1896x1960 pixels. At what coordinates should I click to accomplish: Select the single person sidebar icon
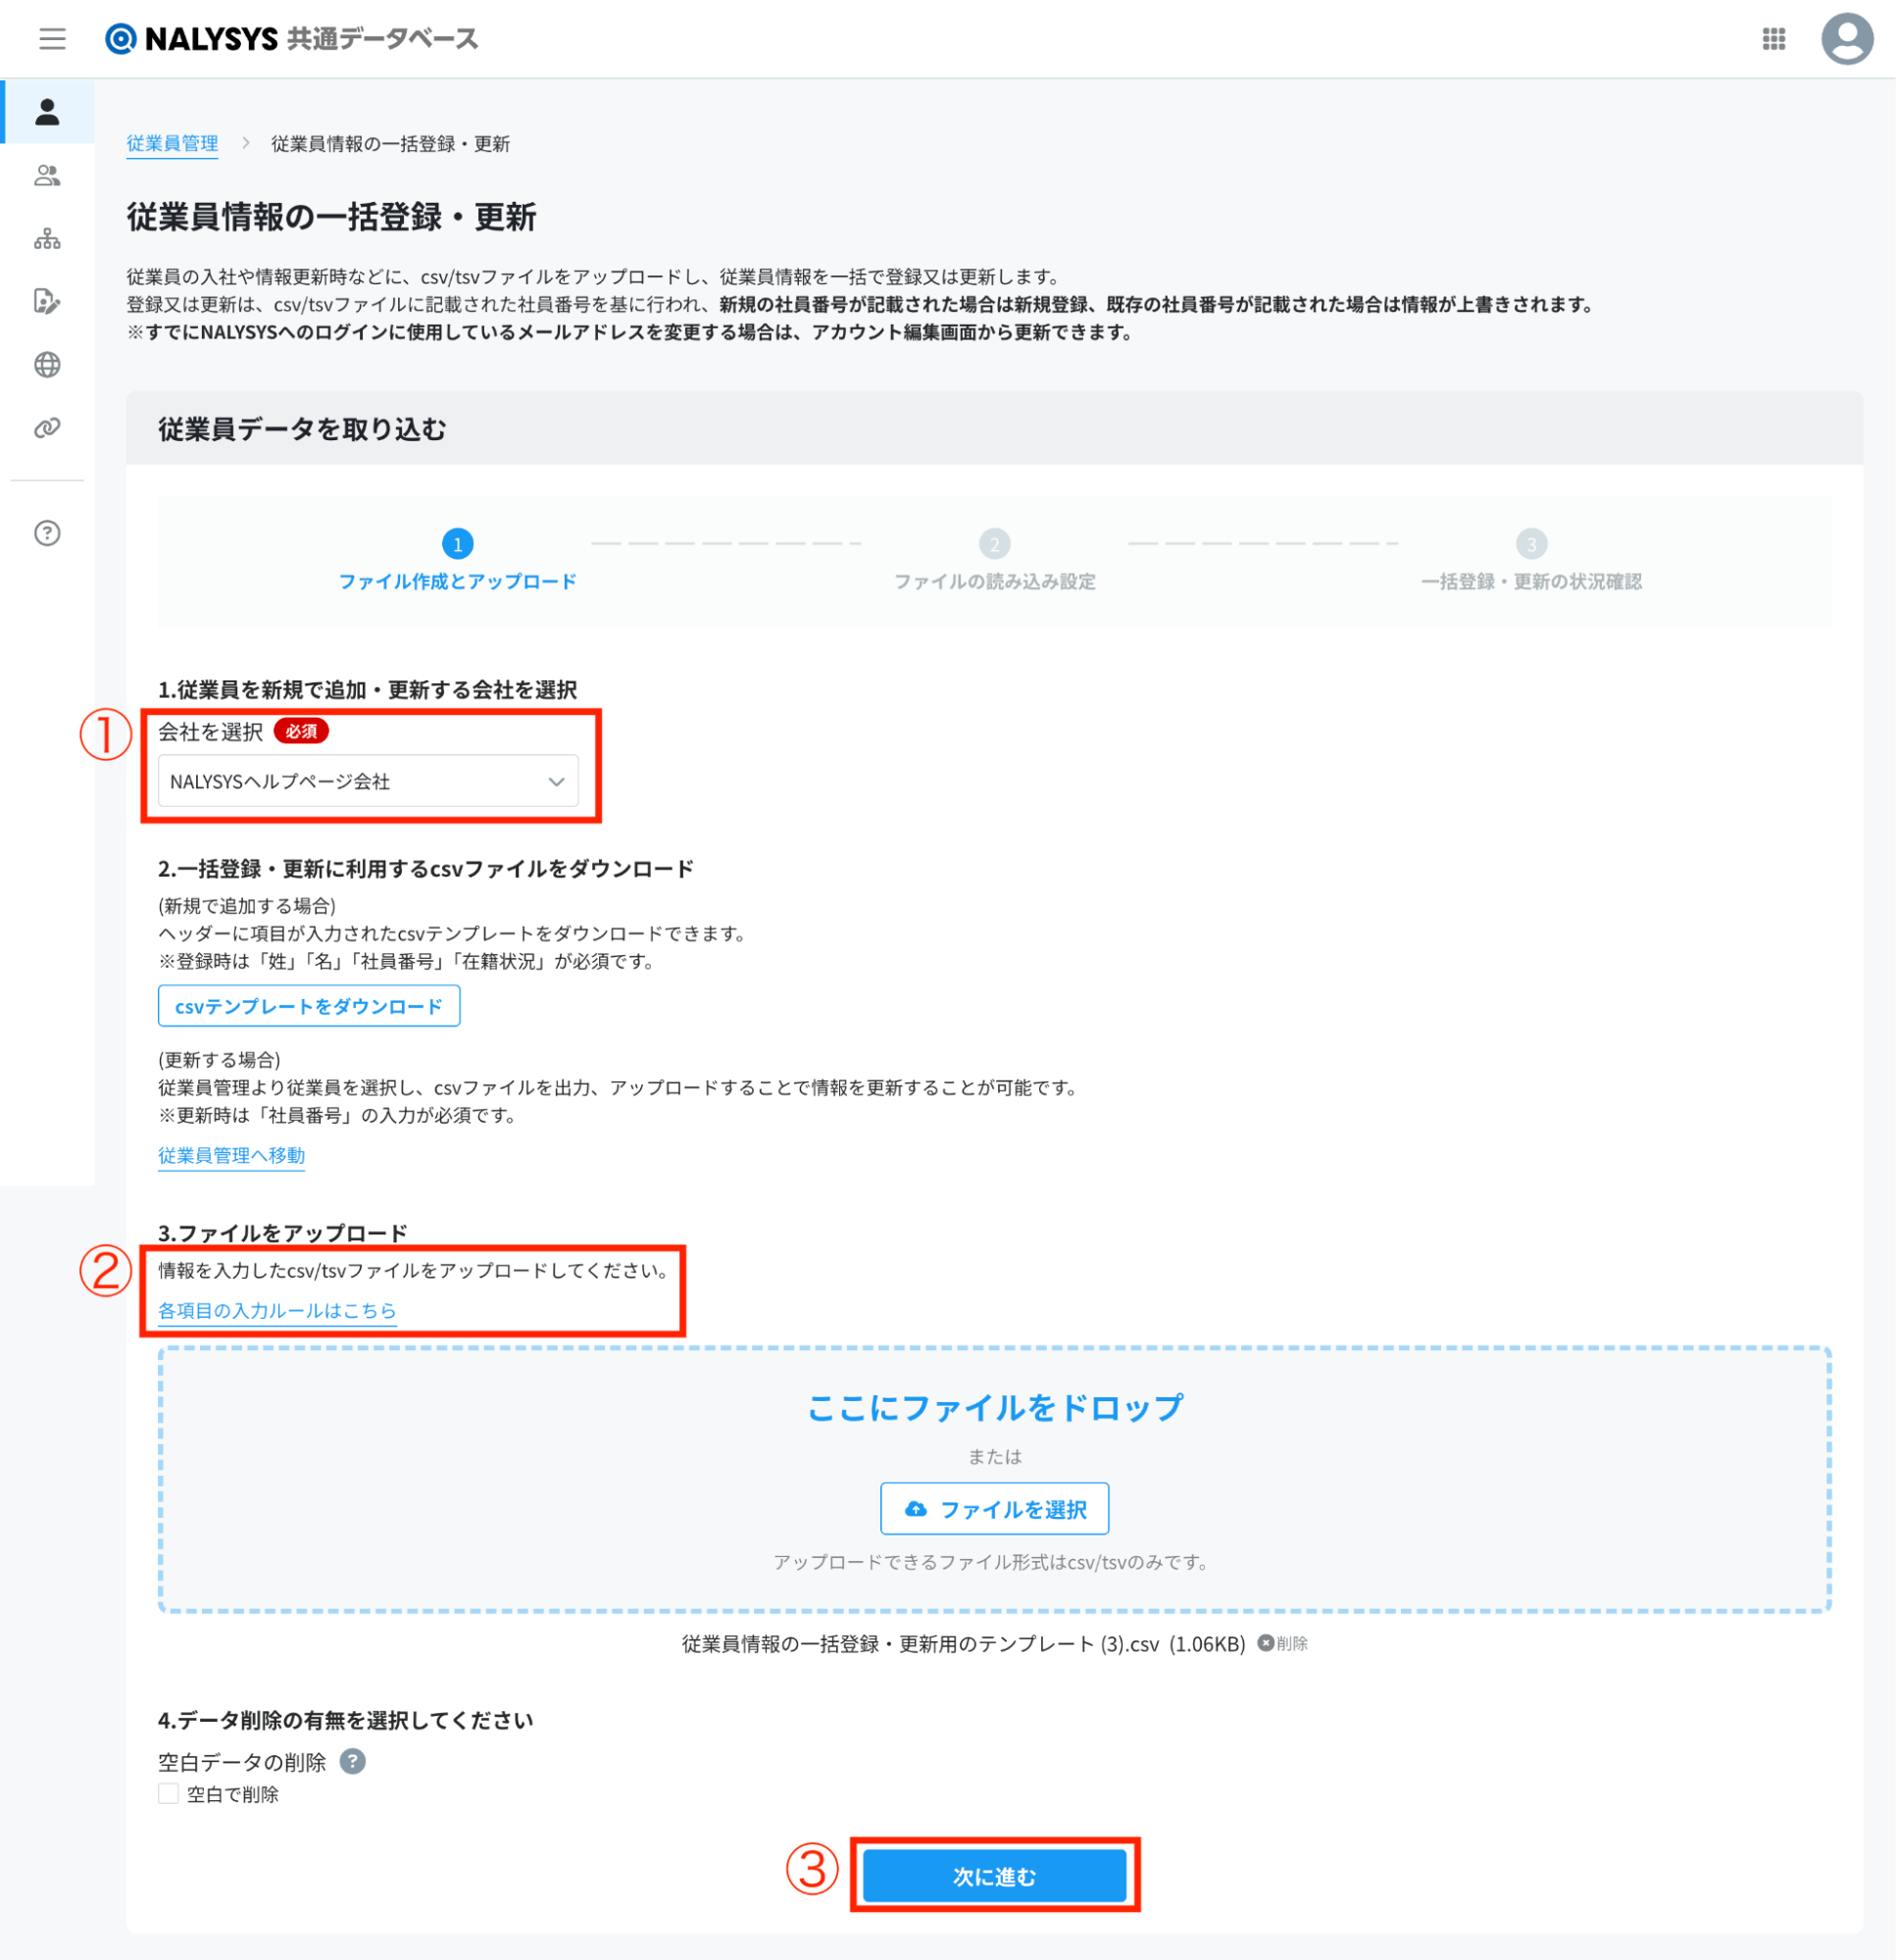pos(47,112)
